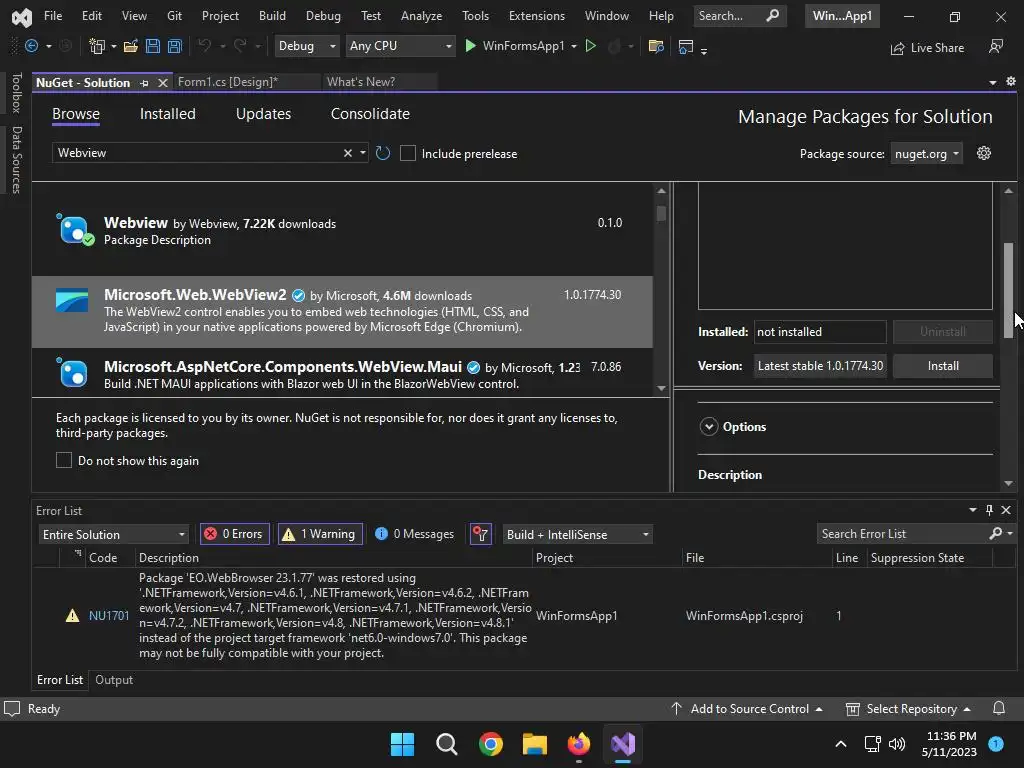Open the folder view toolbar icon
This screenshot has height=768, width=1024.
coord(656,46)
